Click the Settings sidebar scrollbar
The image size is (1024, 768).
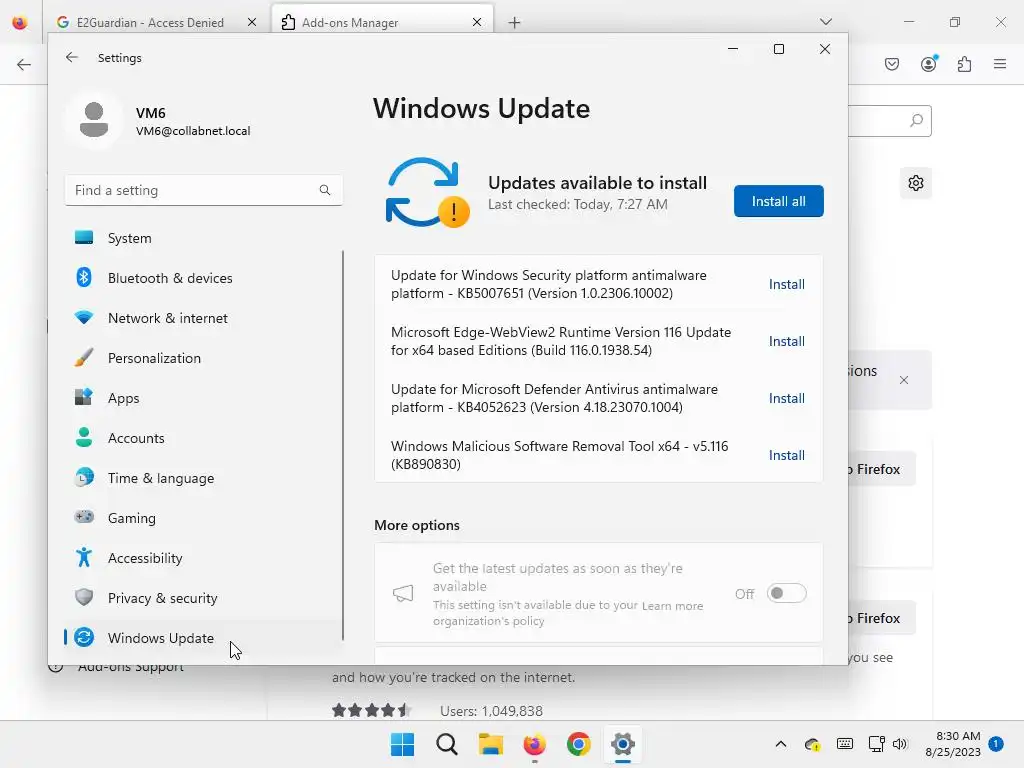click(343, 445)
